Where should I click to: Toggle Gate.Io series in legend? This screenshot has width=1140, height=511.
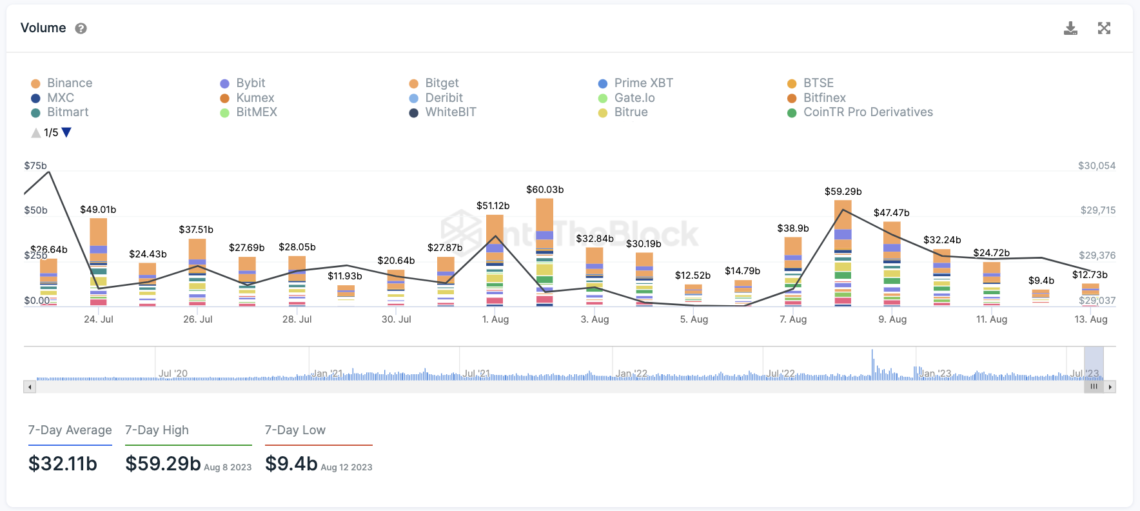pyautogui.click(x=627, y=97)
